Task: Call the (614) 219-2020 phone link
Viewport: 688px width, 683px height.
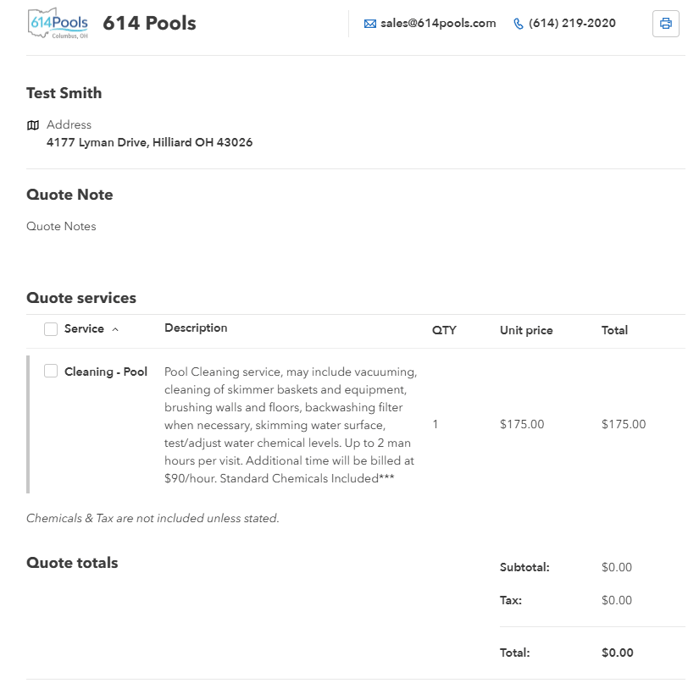Action: click(572, 23)
